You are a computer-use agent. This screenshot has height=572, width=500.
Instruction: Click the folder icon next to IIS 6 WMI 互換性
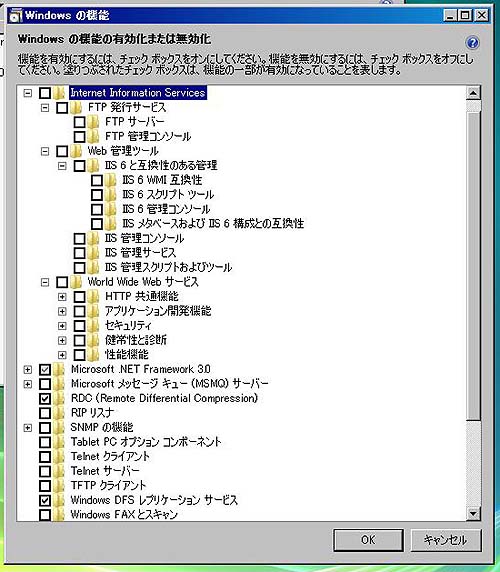click(x=111, y=180)
